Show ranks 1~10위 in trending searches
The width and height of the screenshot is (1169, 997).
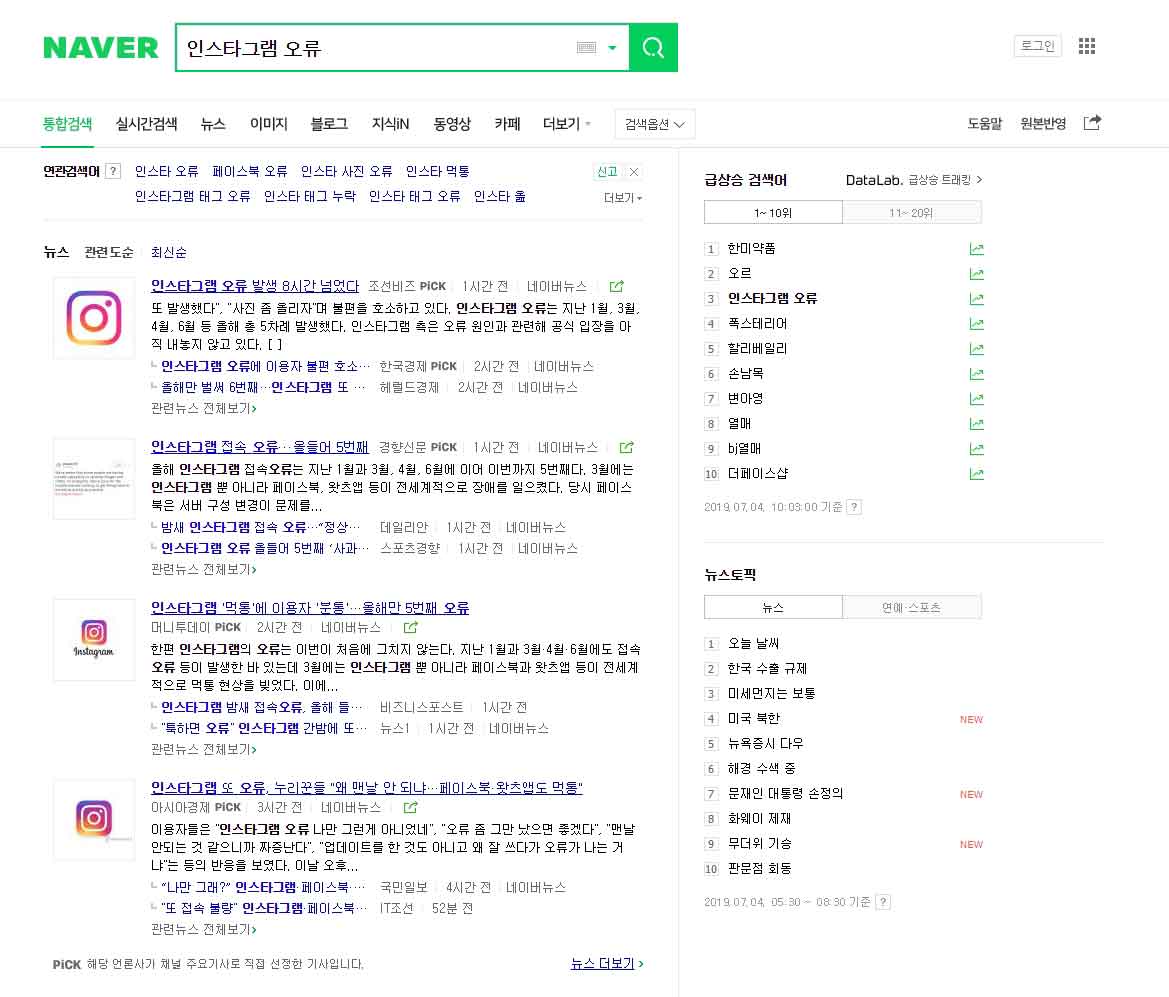pos(773,213)
